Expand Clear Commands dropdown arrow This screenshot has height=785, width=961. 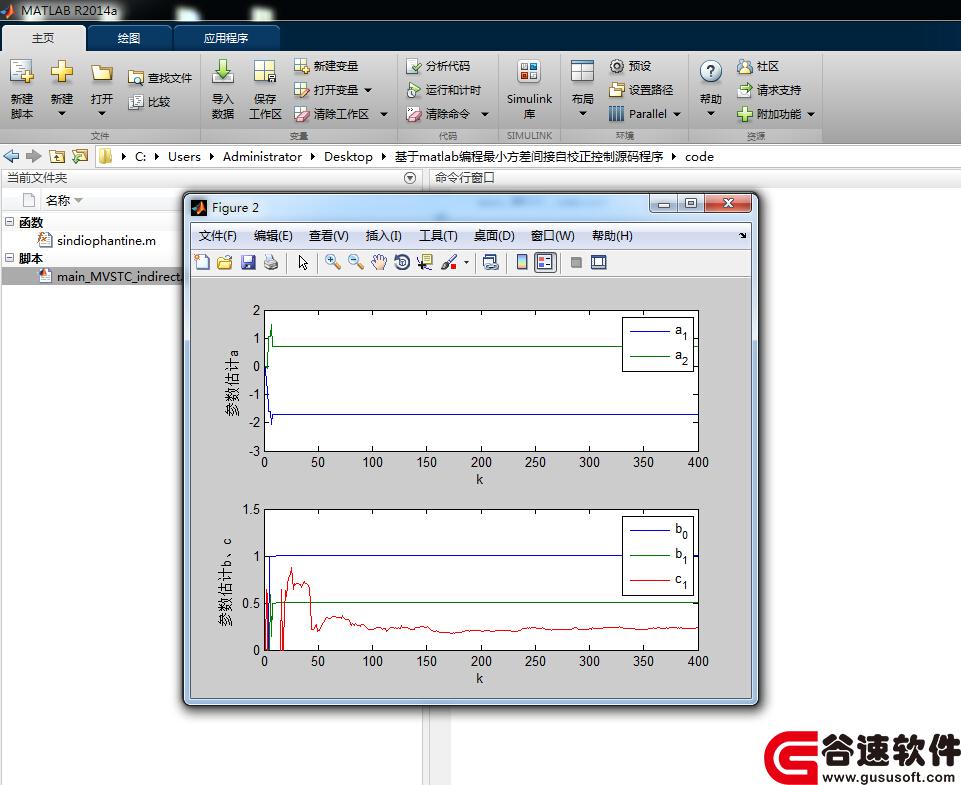[485, 114]
